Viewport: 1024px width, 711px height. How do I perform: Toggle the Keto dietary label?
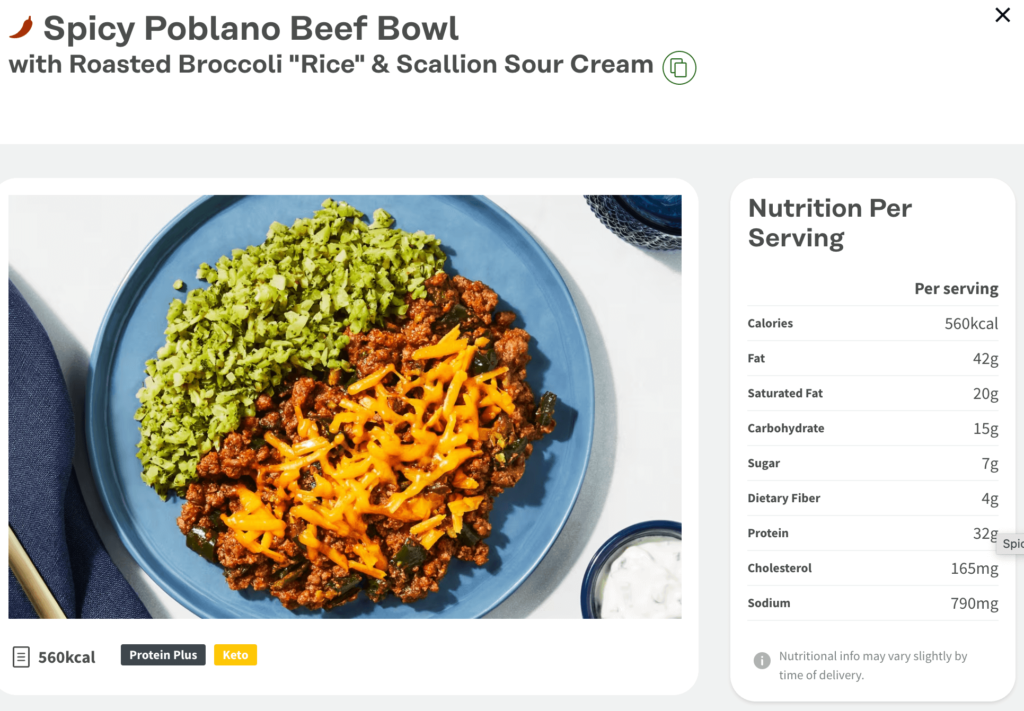(235, 655)
